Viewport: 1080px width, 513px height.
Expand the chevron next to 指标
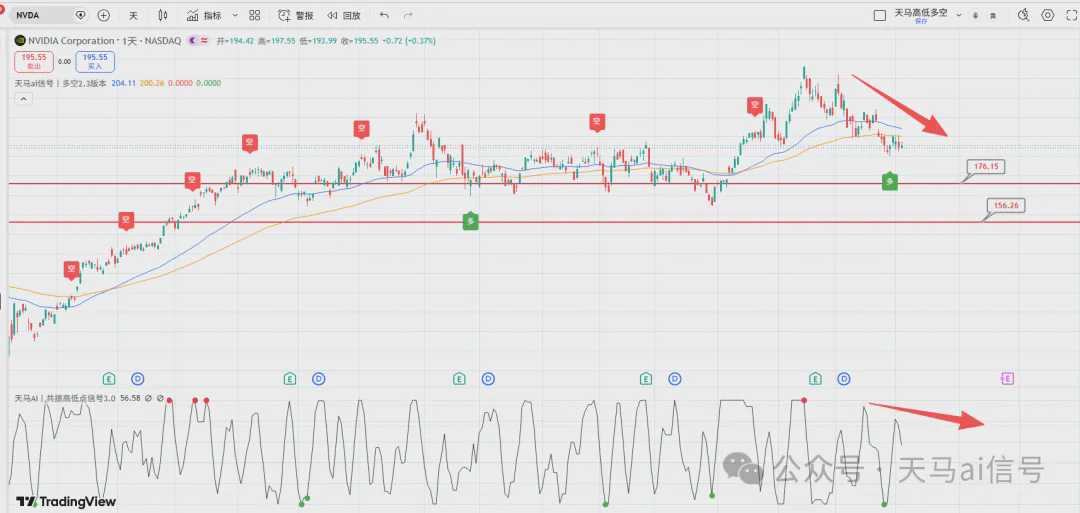[235, 15]
